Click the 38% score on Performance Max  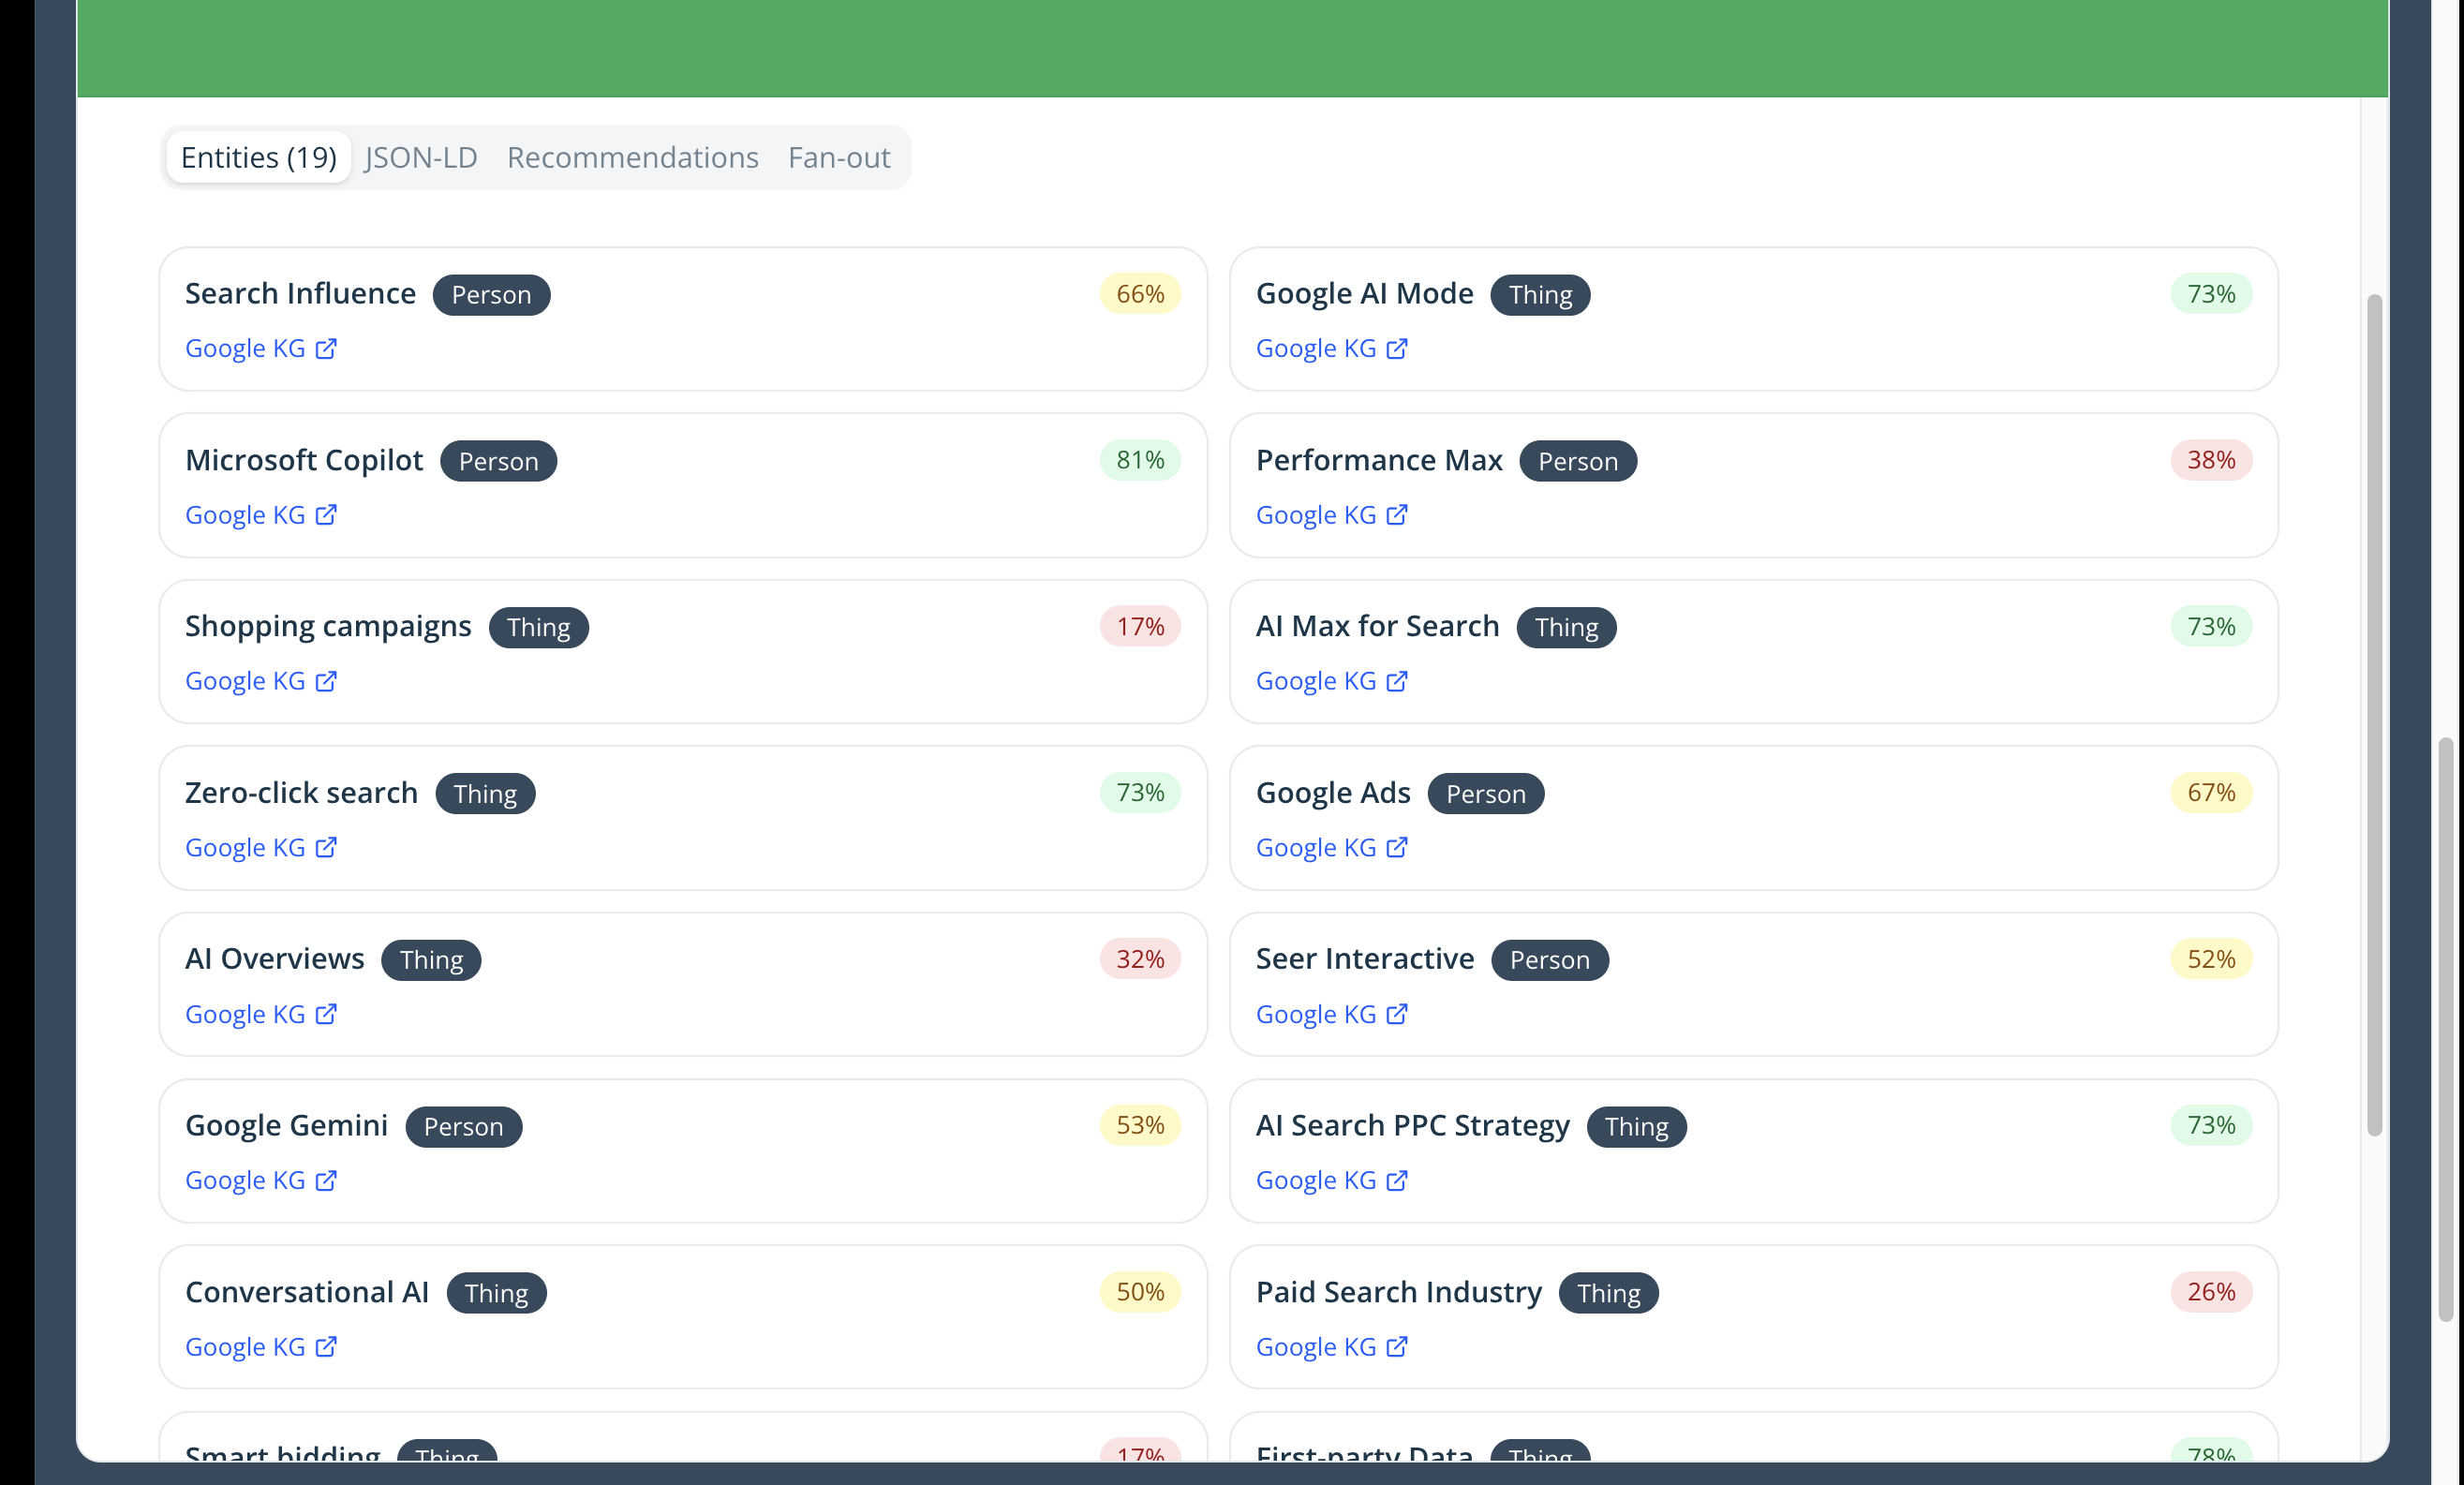pos(2211,460)
